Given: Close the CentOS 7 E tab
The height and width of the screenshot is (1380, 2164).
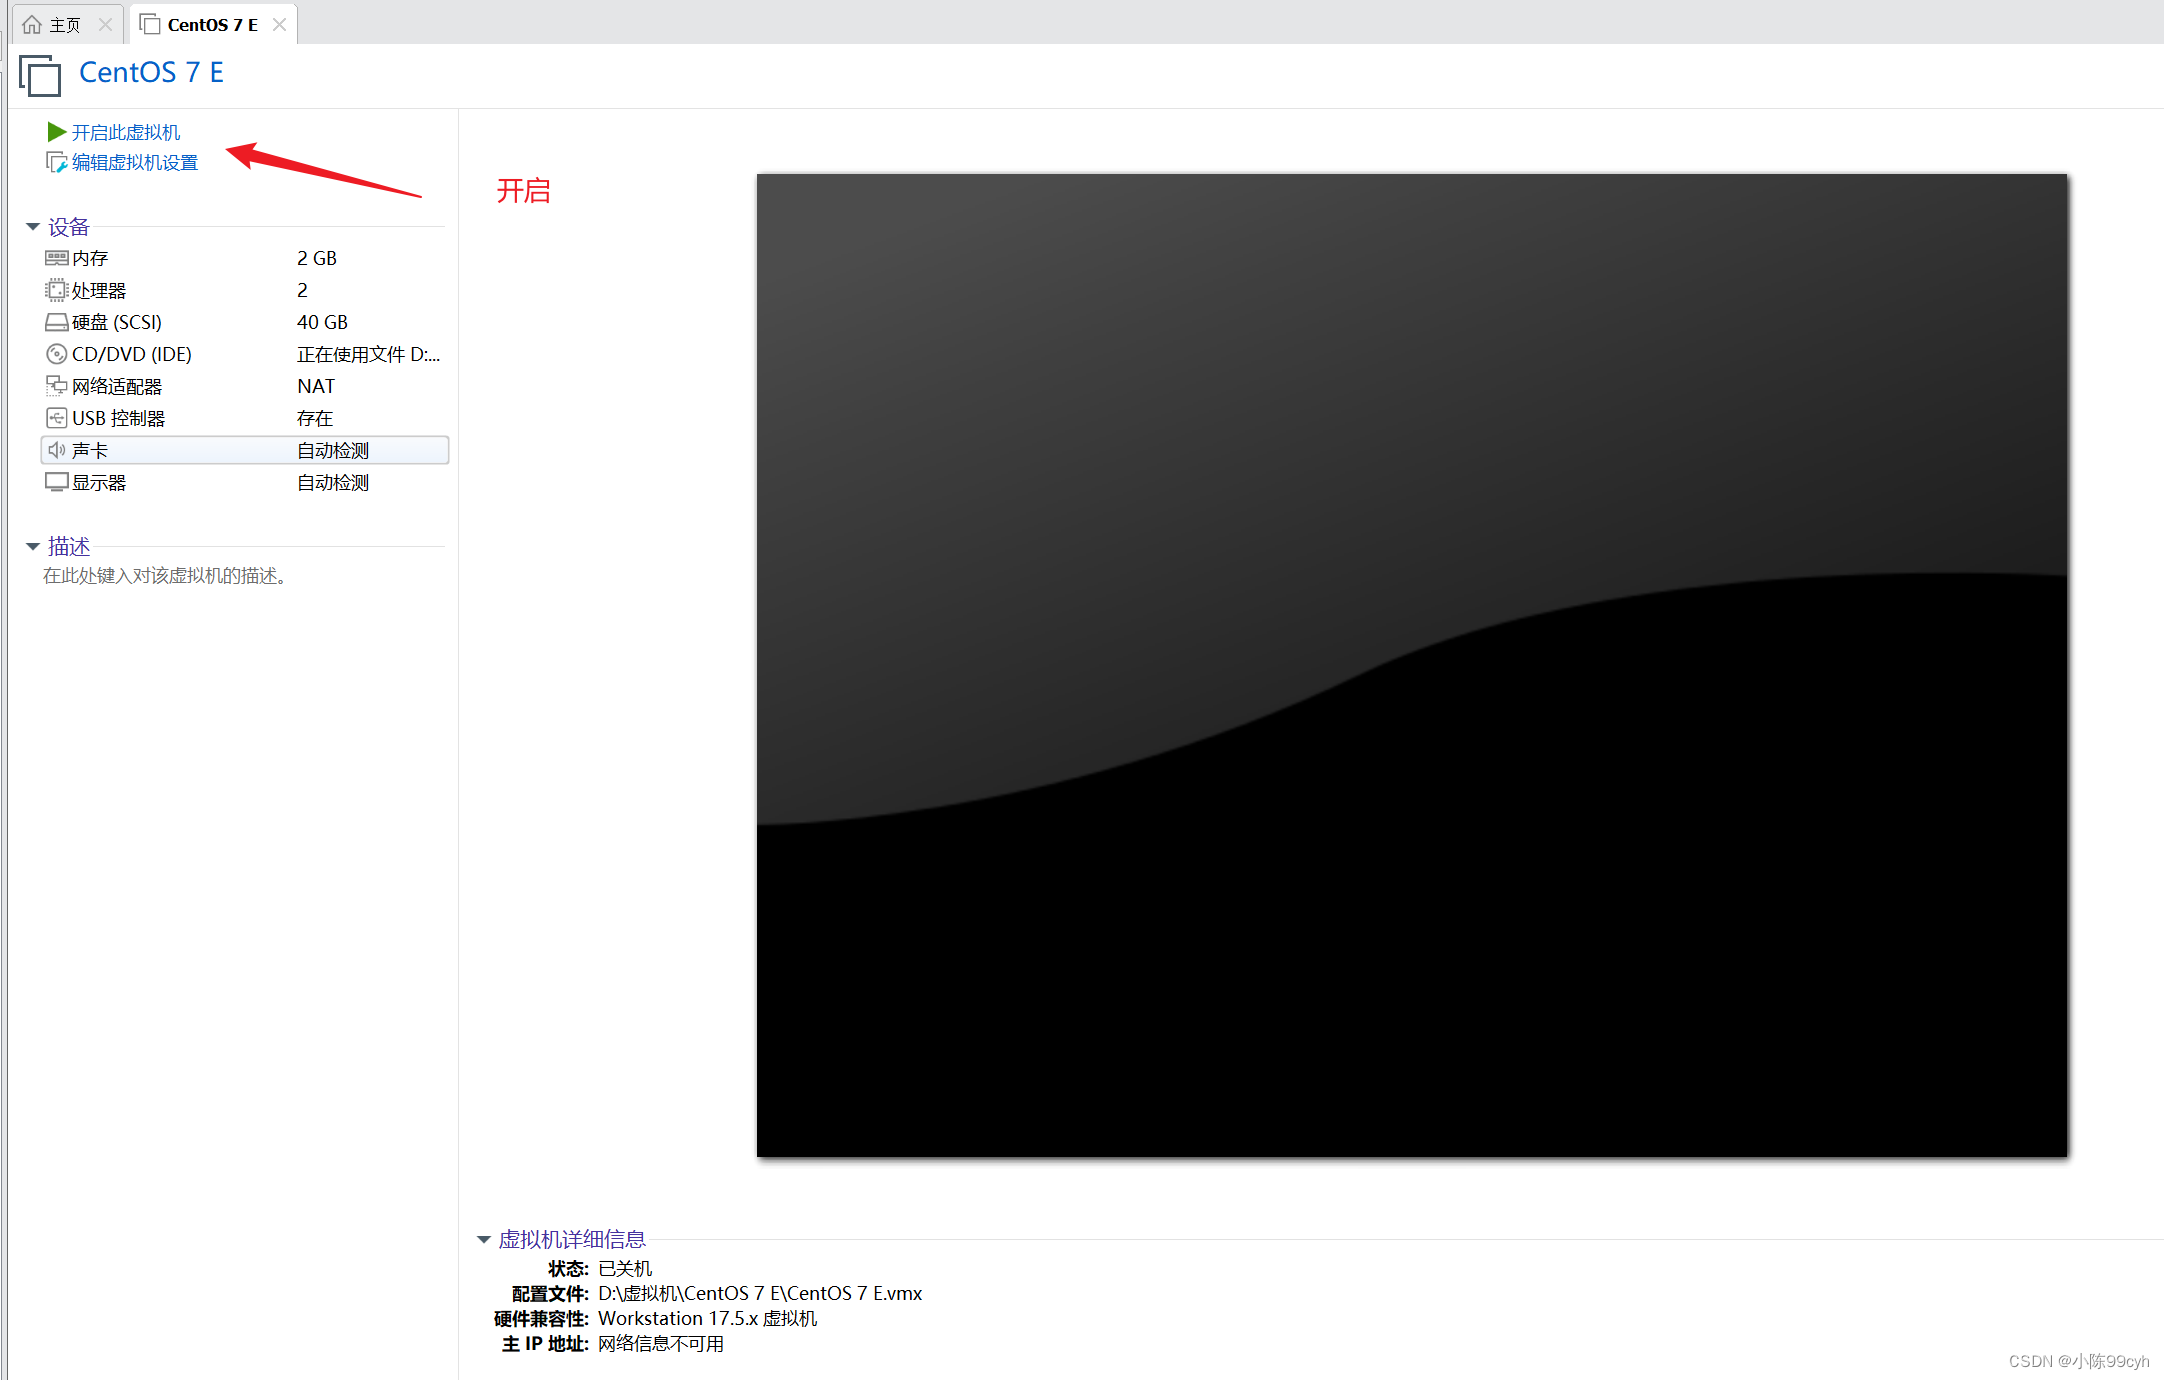Looking at the screenshot, I should pos(280,24).
